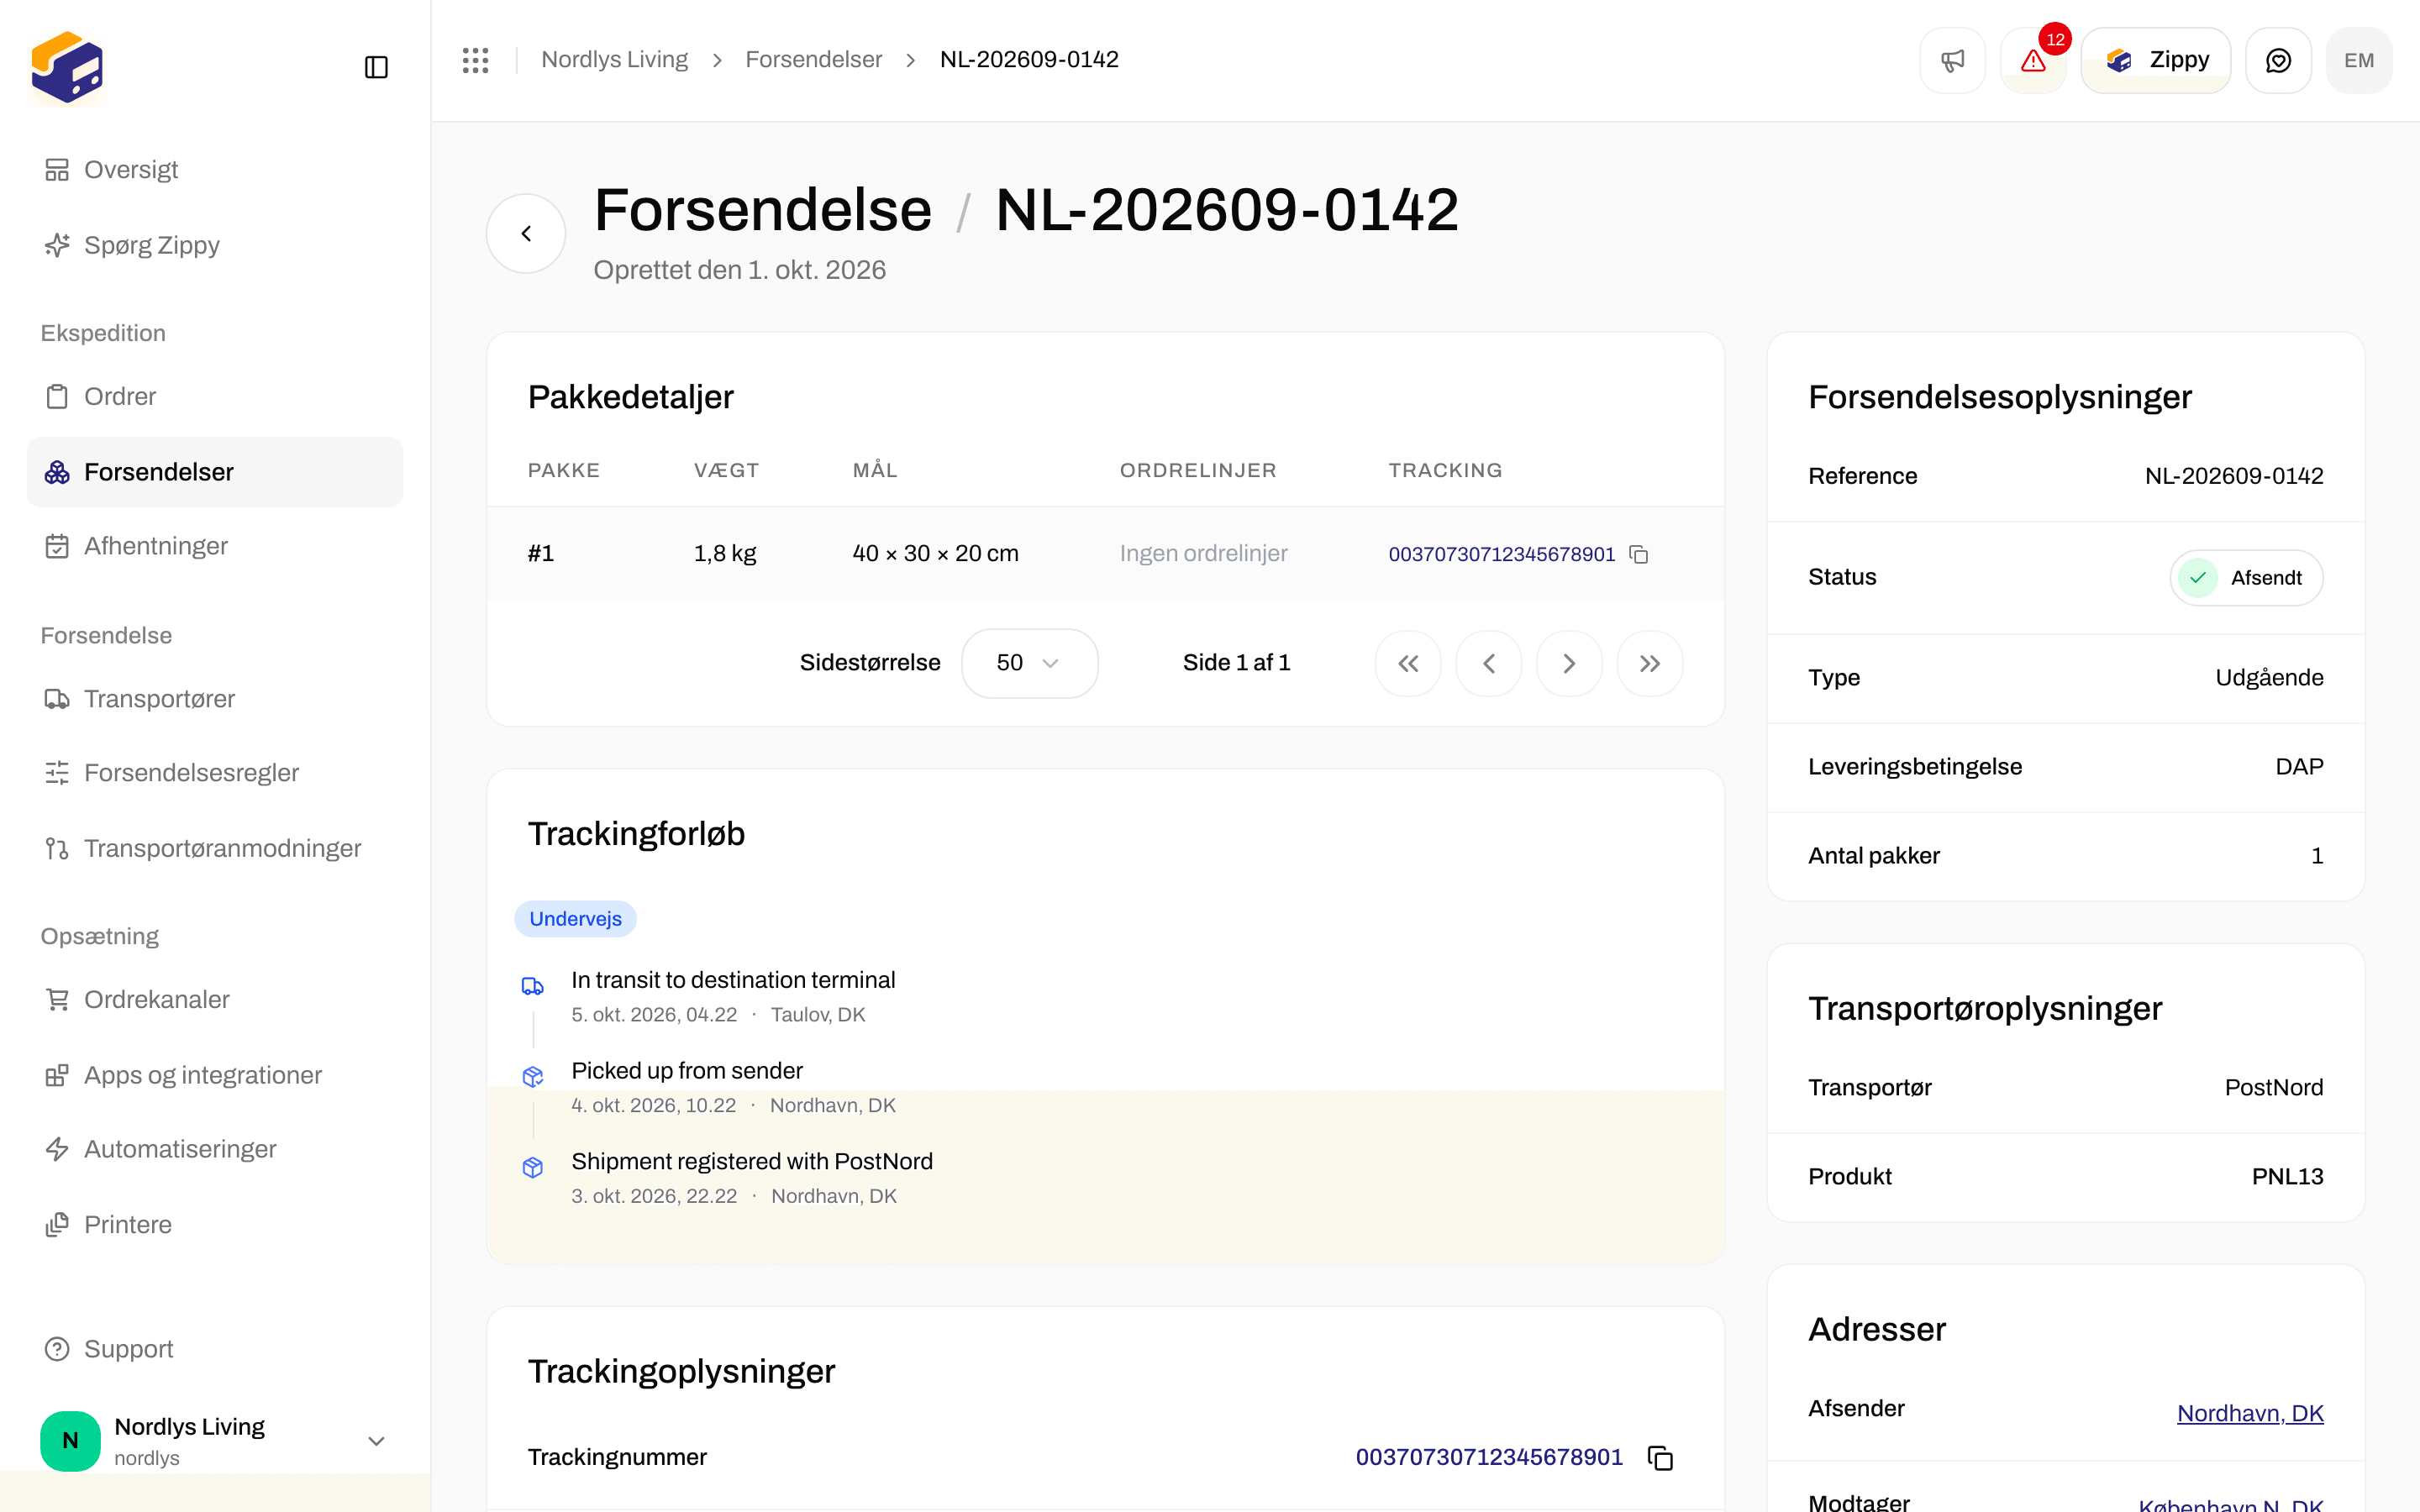The width and height of the screenshot is (2420, 1512).
Task: Collapse the sidebar panel icon
Action: tap(376, 67)
